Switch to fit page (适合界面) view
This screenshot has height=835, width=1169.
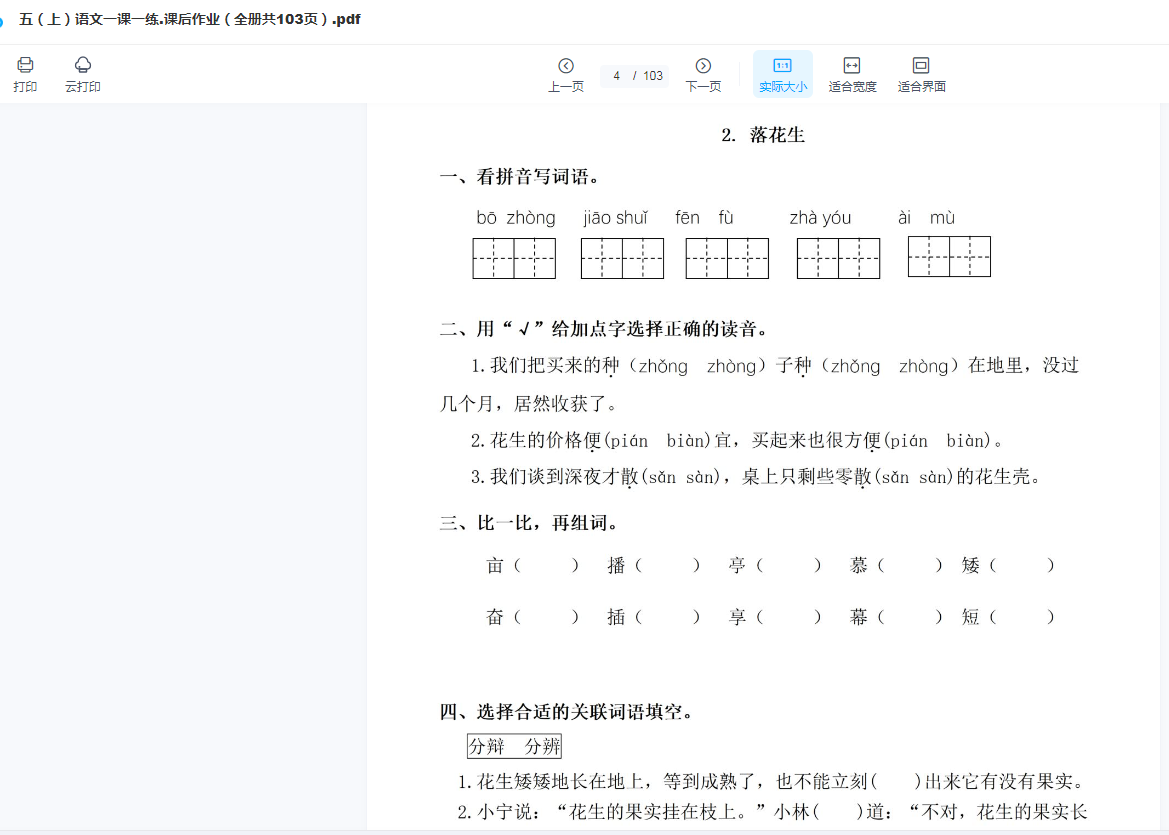point(921,74)
